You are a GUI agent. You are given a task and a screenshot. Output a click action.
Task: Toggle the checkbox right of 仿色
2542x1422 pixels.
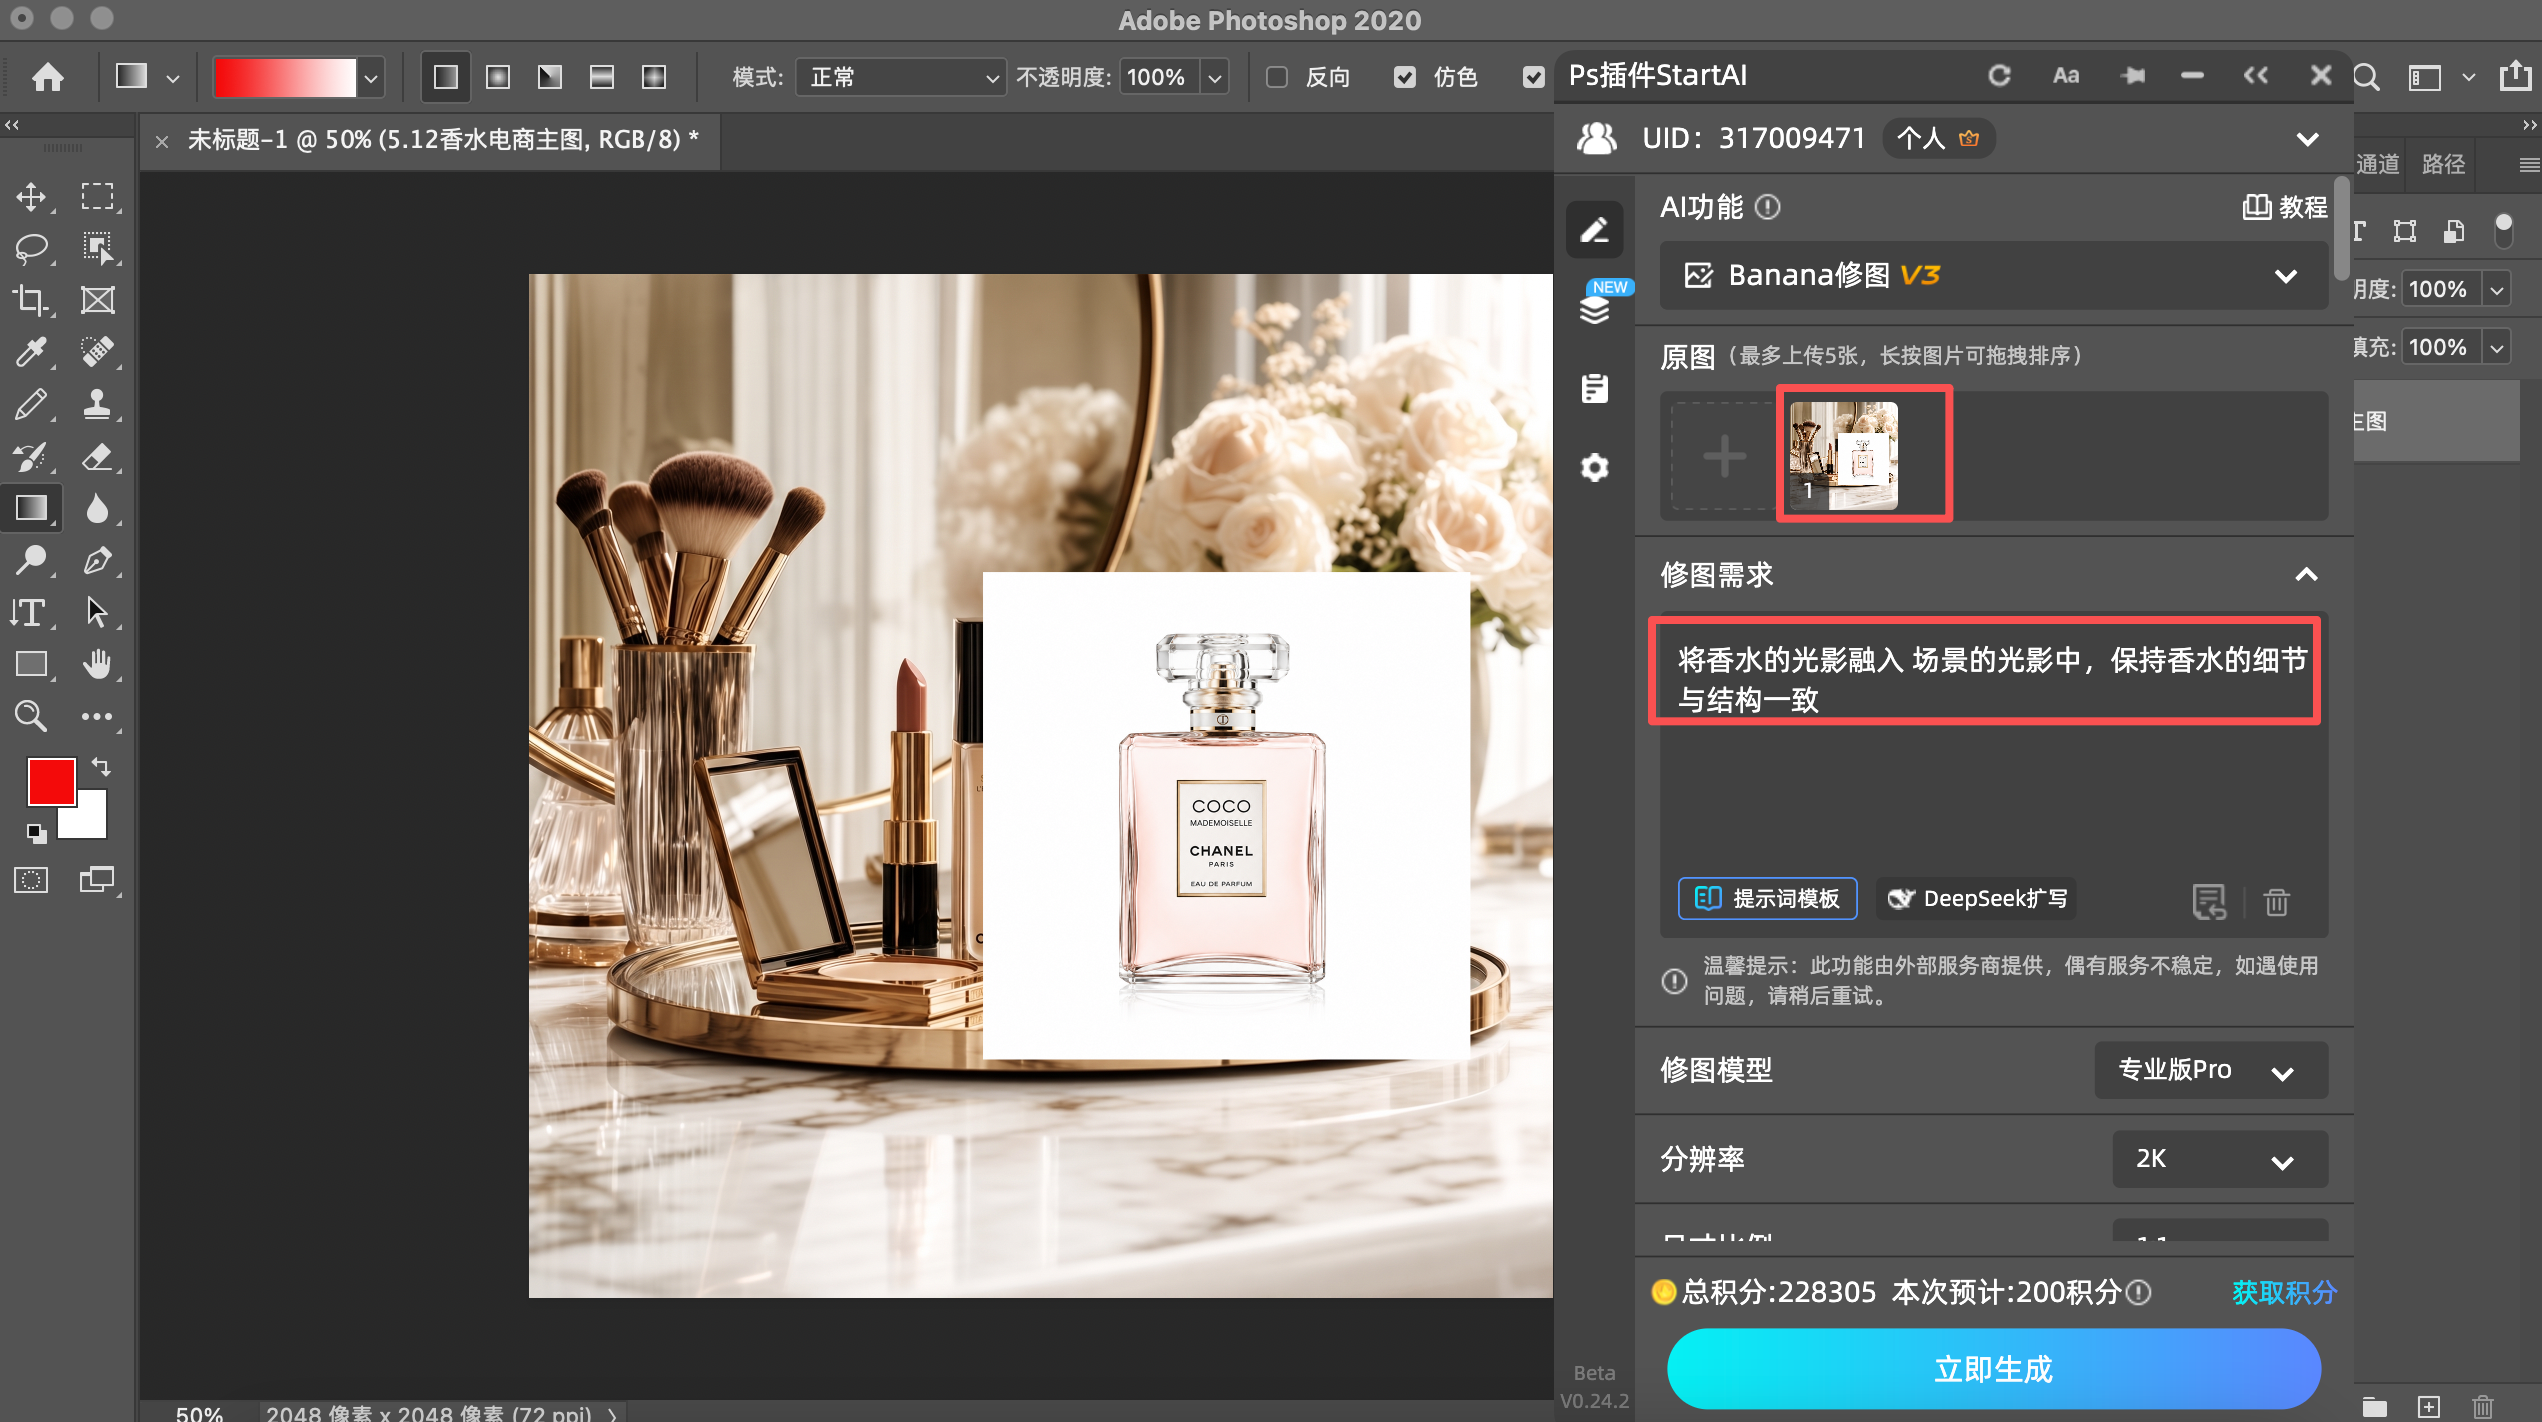[x=1533, y=77]
